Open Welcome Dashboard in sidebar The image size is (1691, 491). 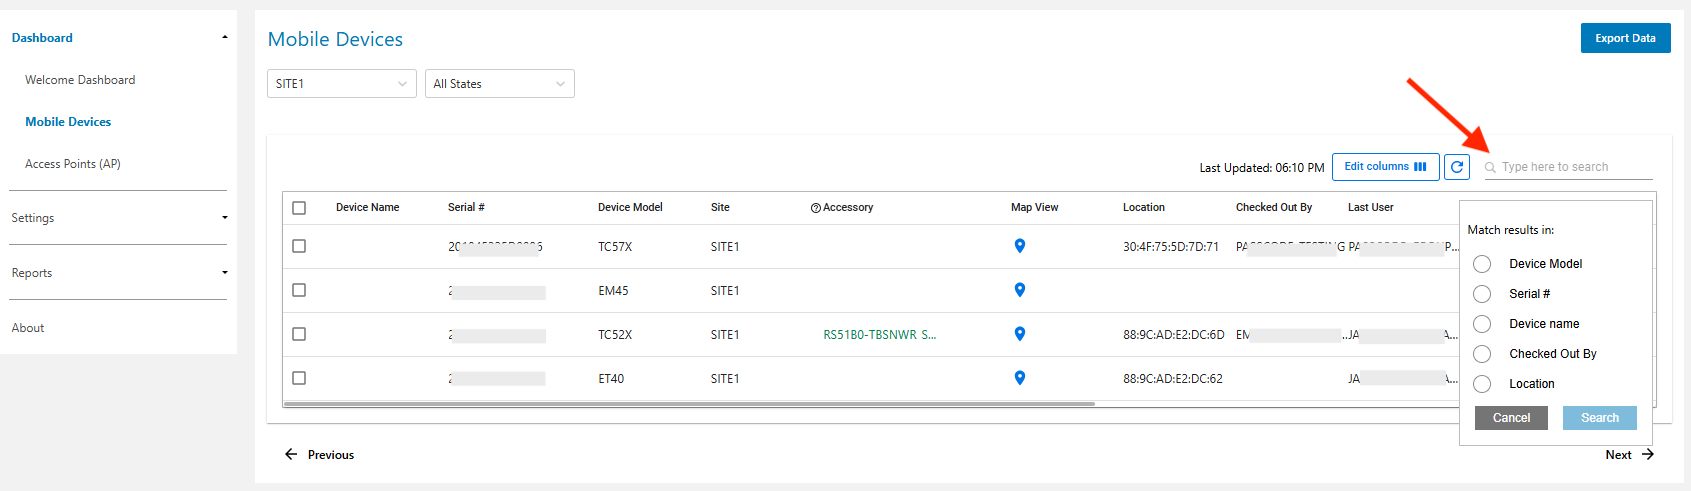(x=80, y=80)
